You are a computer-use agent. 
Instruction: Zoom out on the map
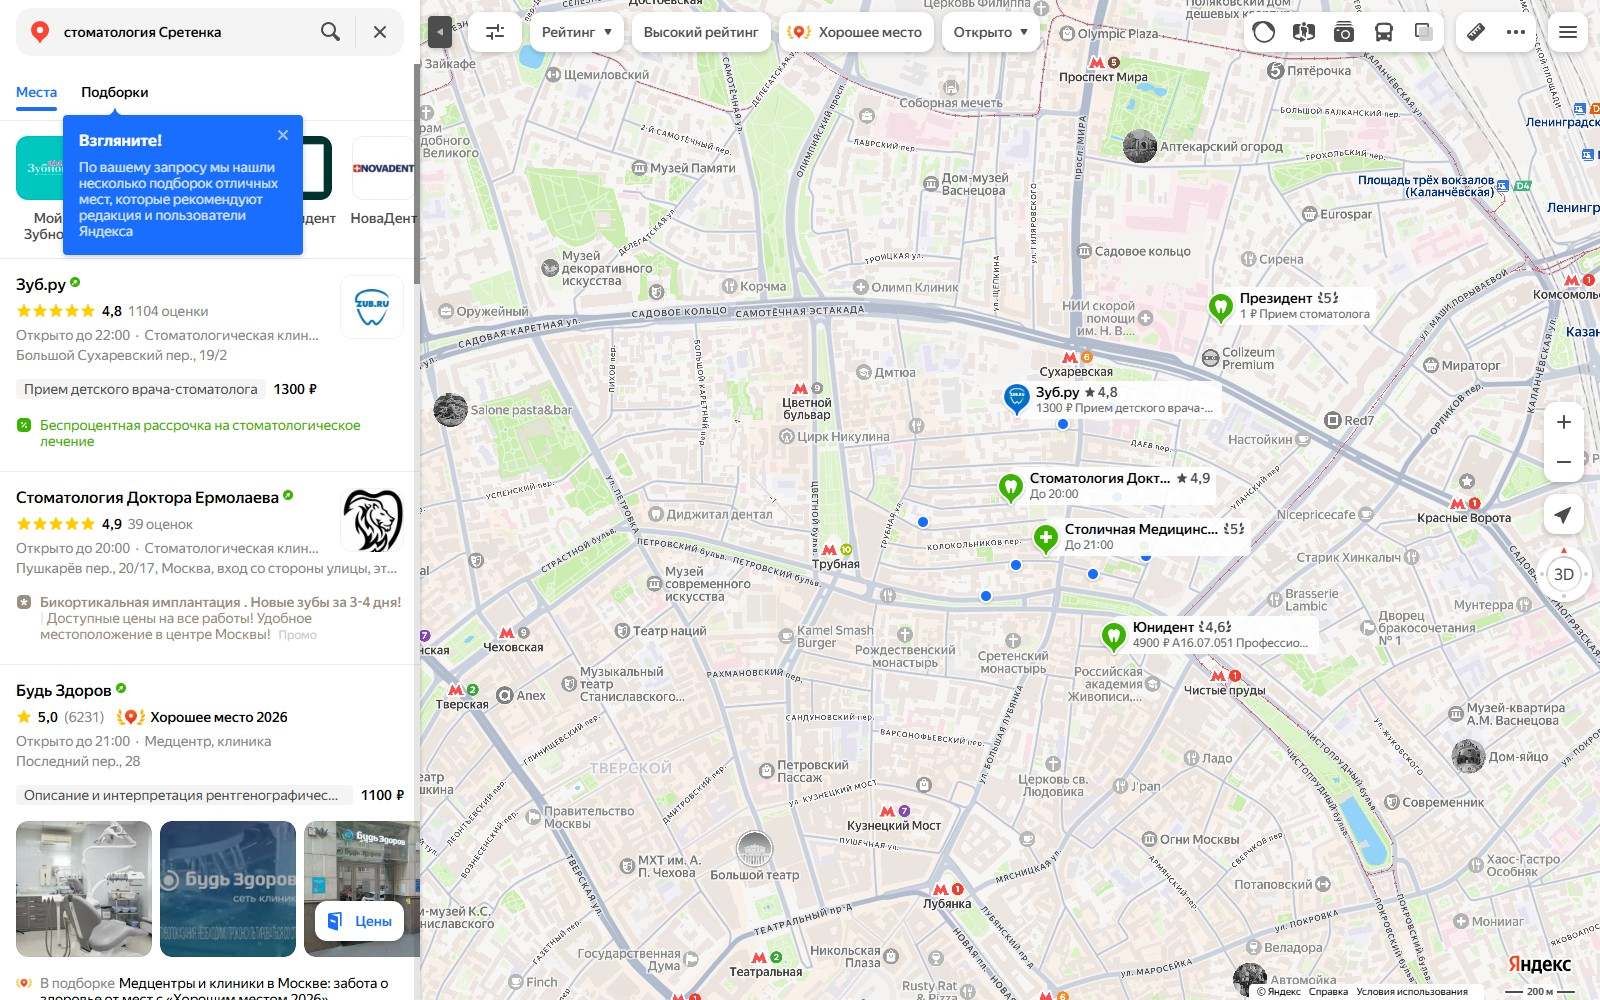point(1564,462)
